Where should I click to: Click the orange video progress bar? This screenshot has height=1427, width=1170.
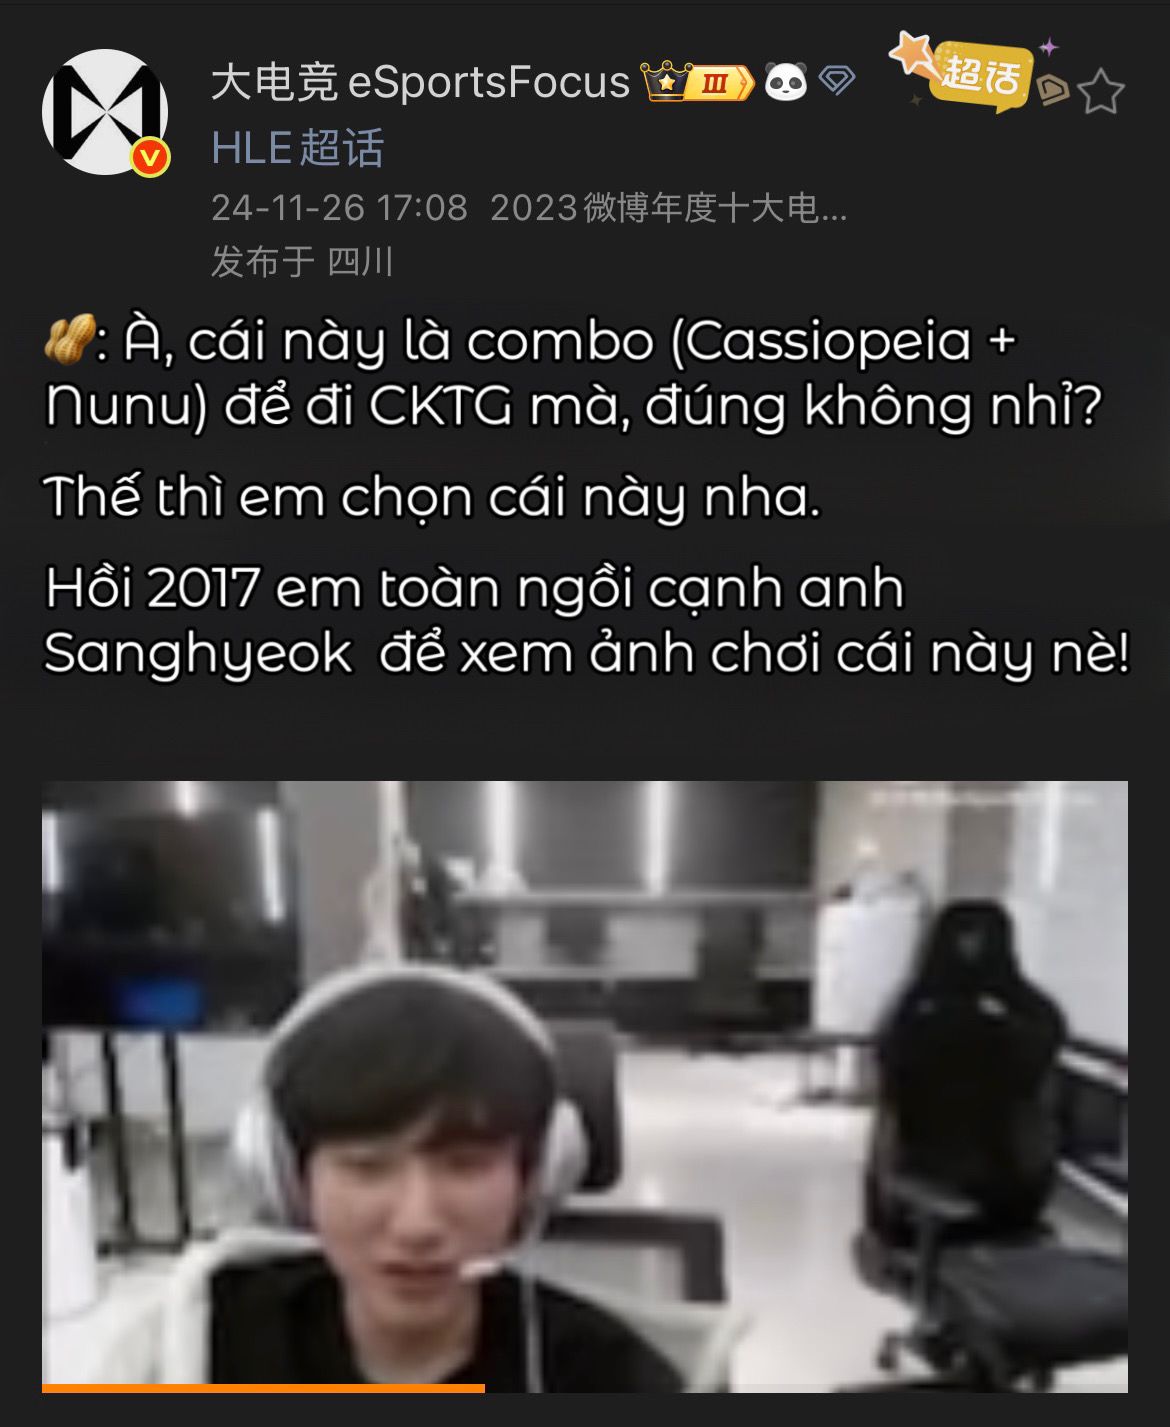click(x=263, y=1388)
